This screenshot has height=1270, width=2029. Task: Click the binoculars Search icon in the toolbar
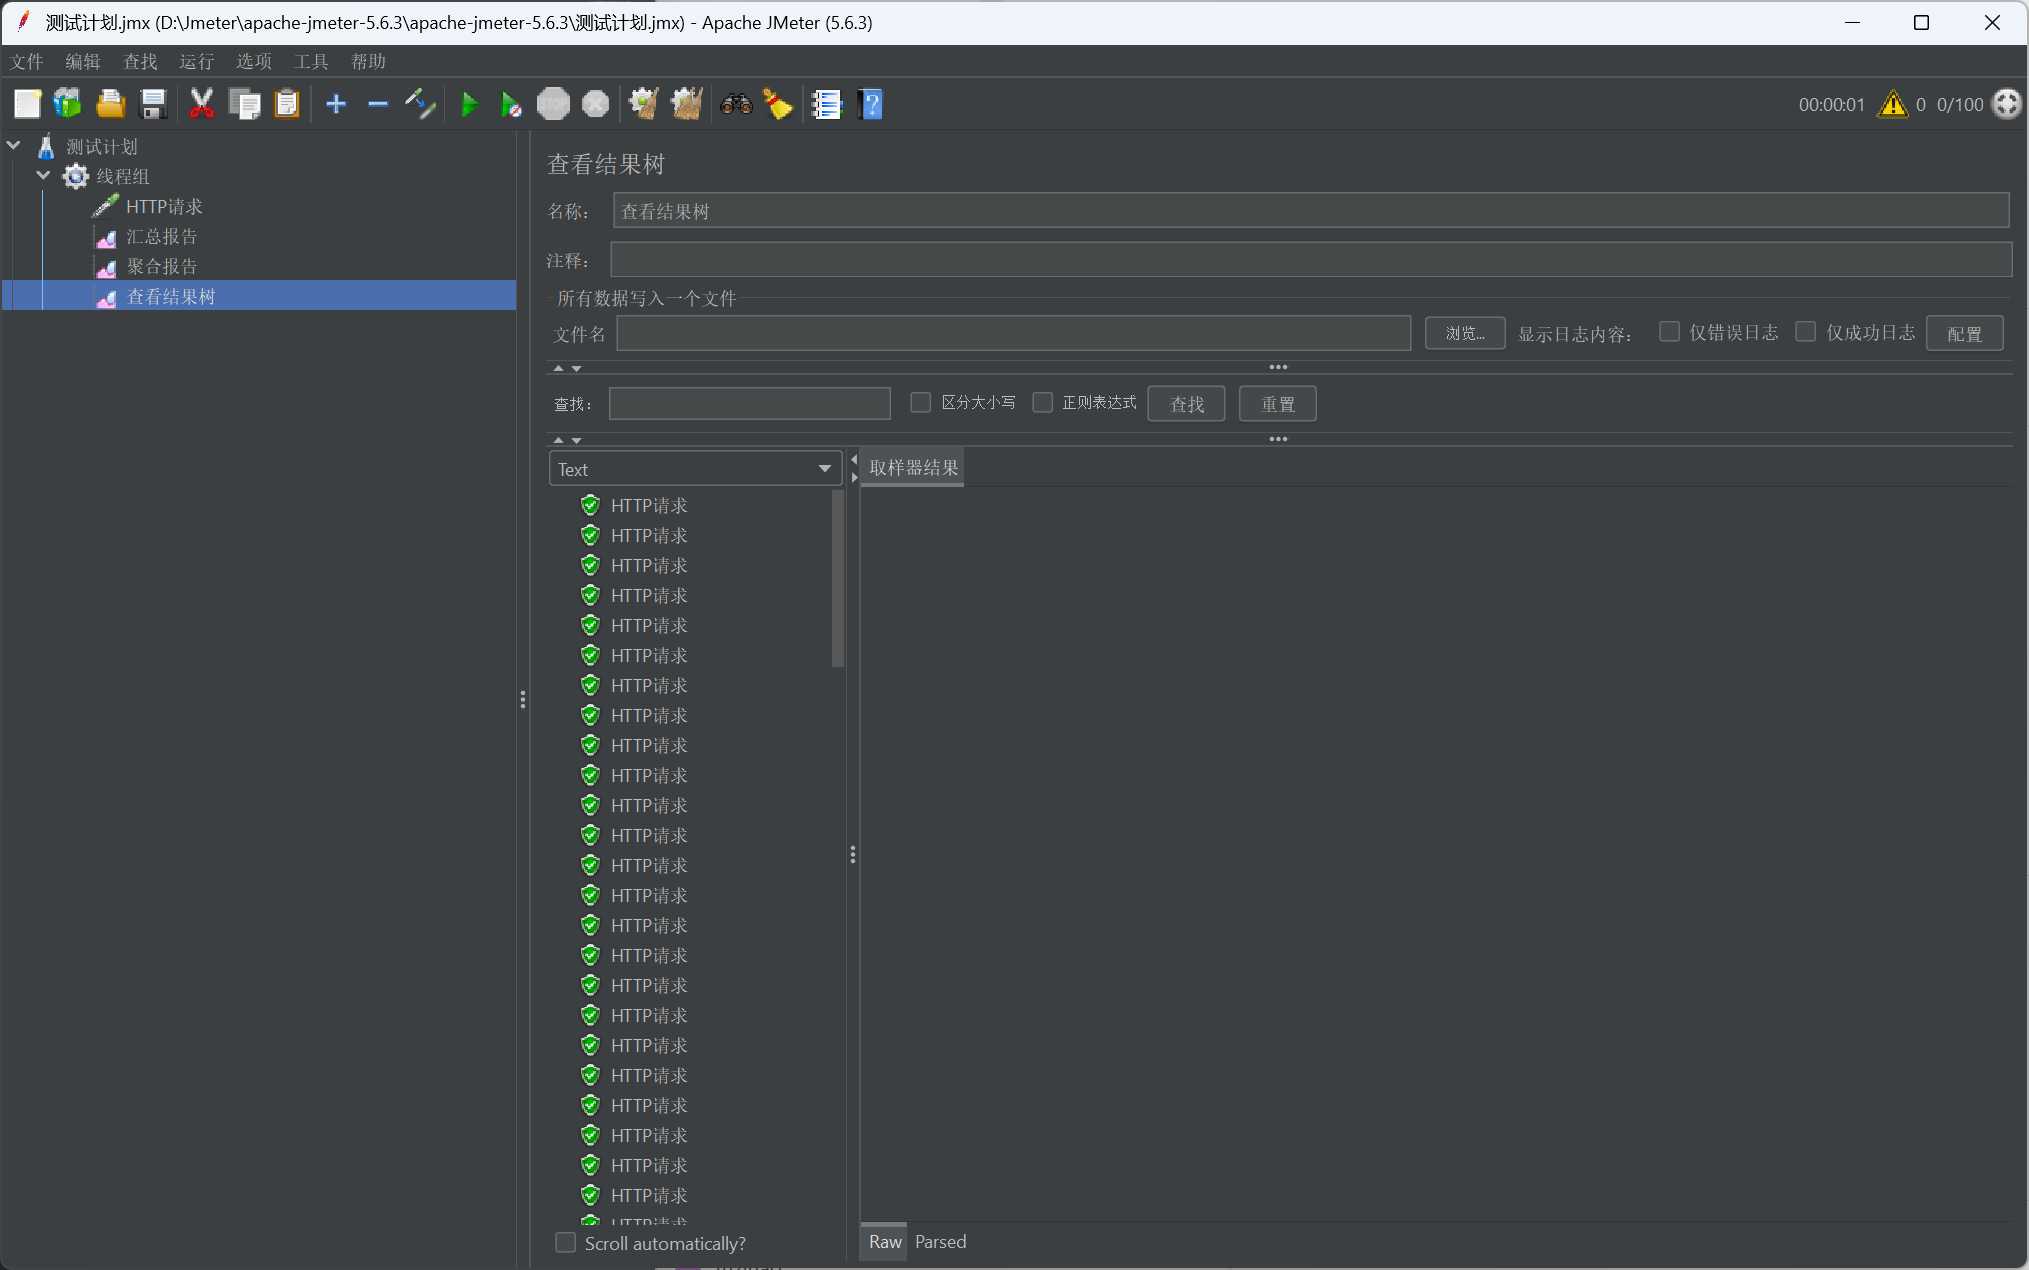click(736, 104)
